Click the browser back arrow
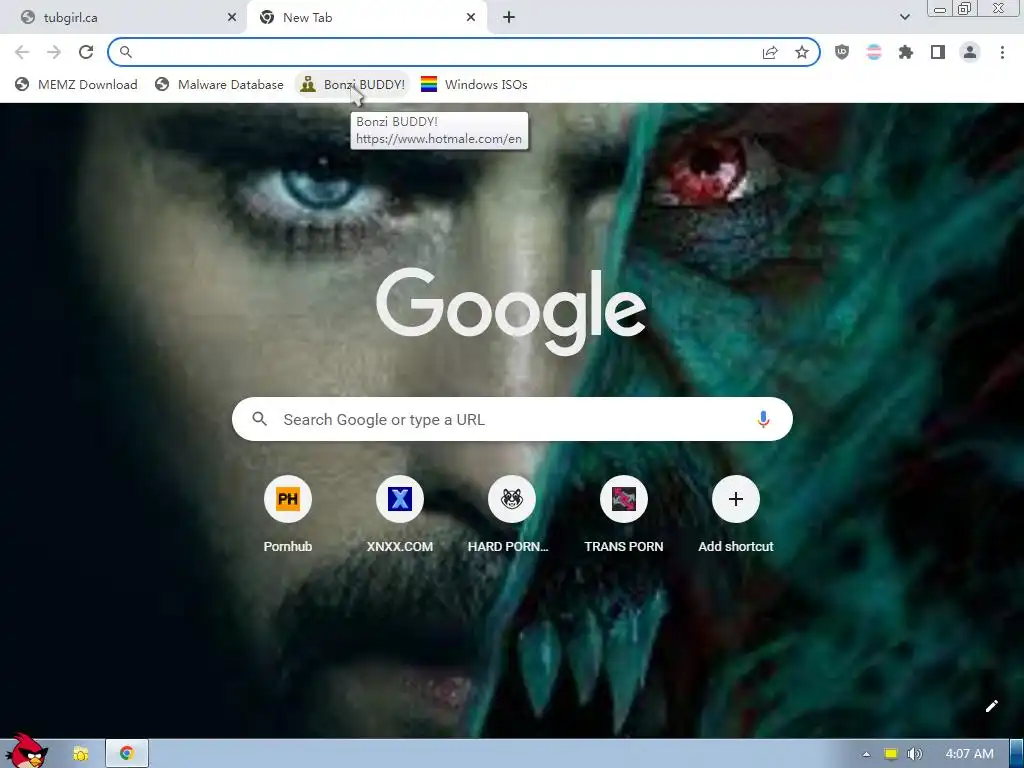 click(x=22, y=52)
